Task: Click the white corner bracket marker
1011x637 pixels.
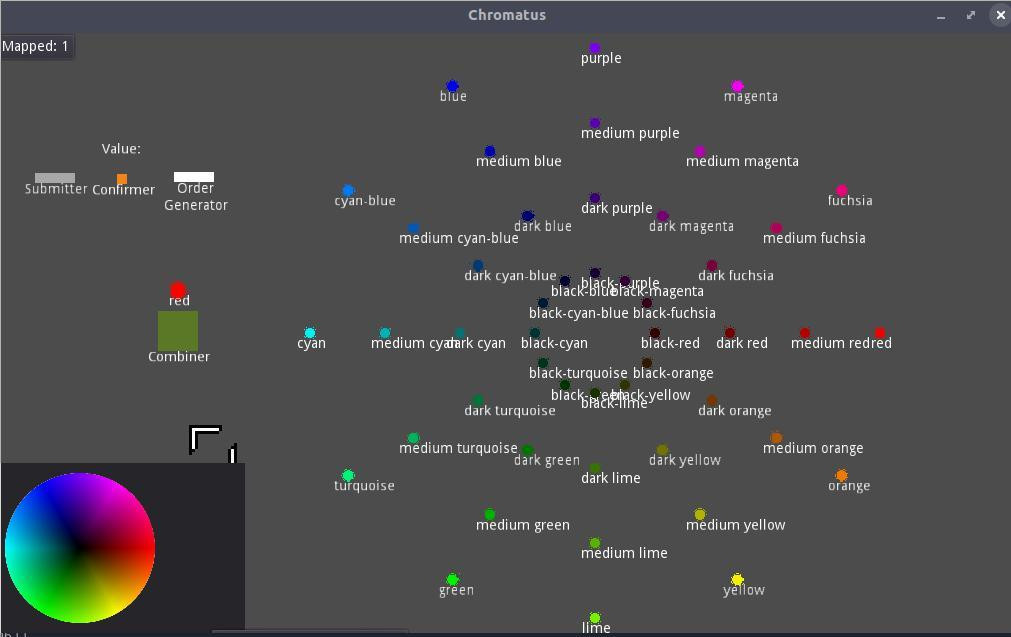Action: 205,440
